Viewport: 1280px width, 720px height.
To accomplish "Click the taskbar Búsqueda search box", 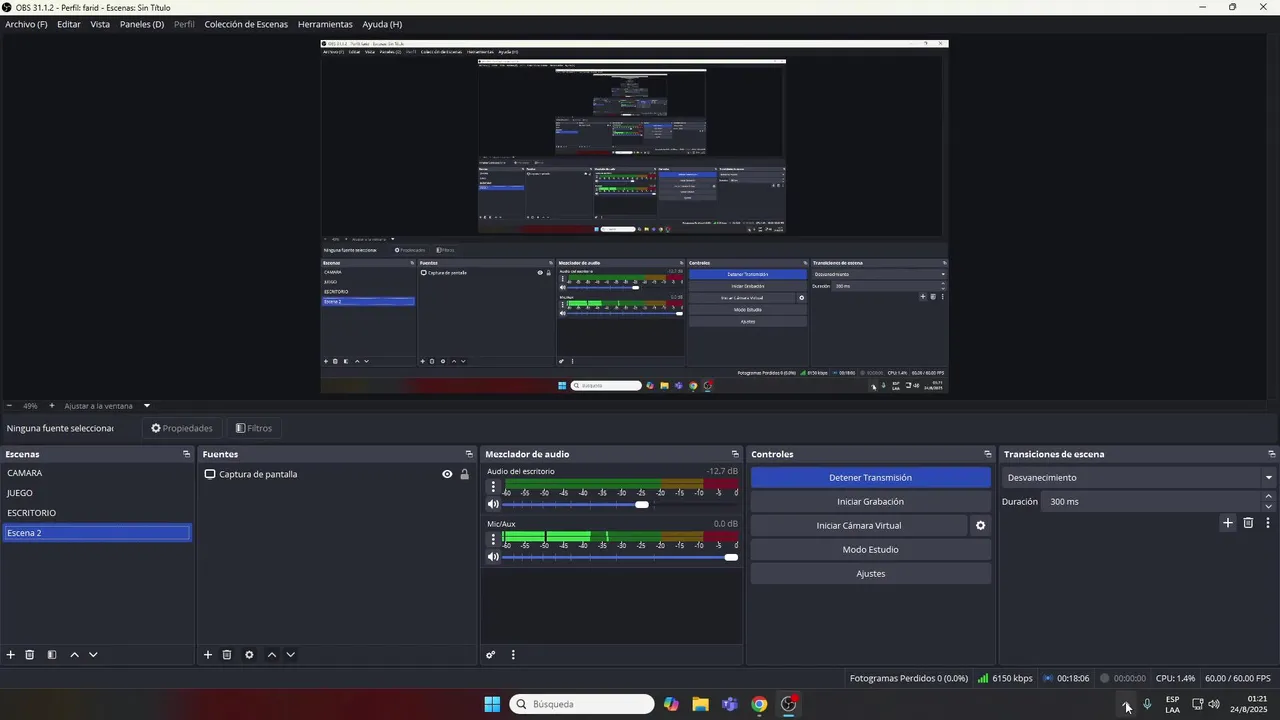I will pyautogui.click(x=582, y=704).
